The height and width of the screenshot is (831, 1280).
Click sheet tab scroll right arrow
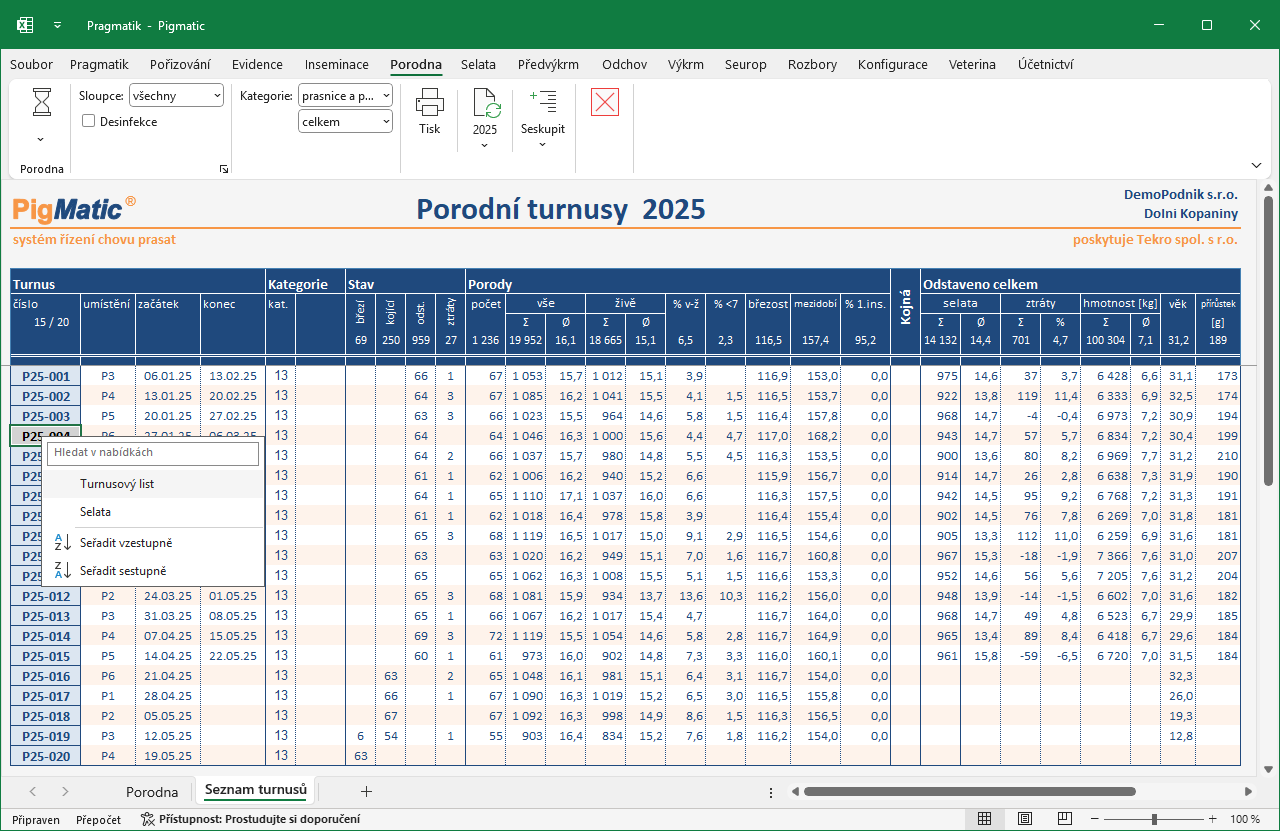tap(65, 791)
